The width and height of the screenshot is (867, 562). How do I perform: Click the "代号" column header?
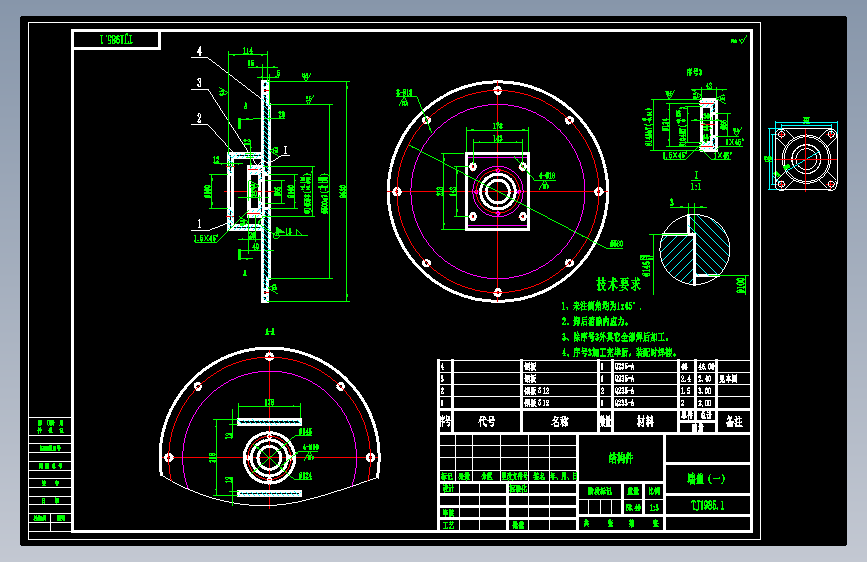[487, 422]
